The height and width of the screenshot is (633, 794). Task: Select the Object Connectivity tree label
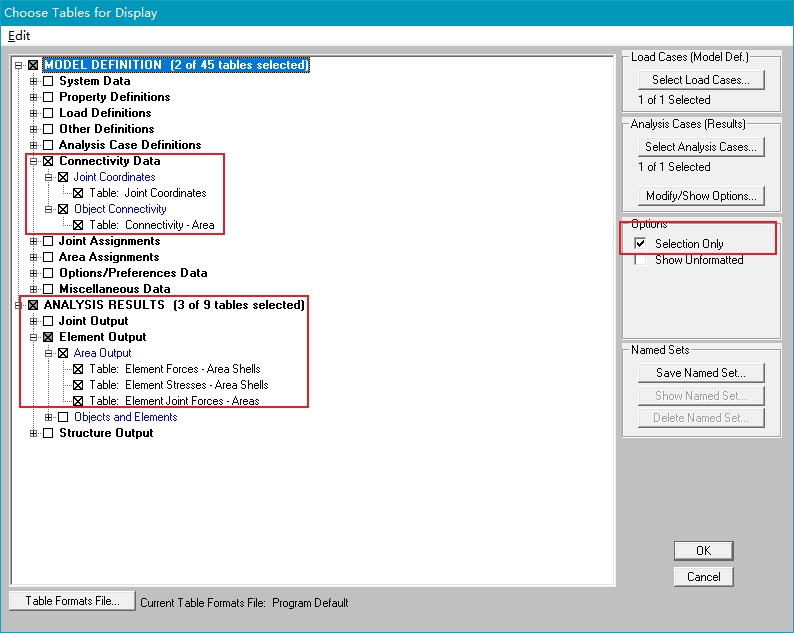tap(120, 209)
